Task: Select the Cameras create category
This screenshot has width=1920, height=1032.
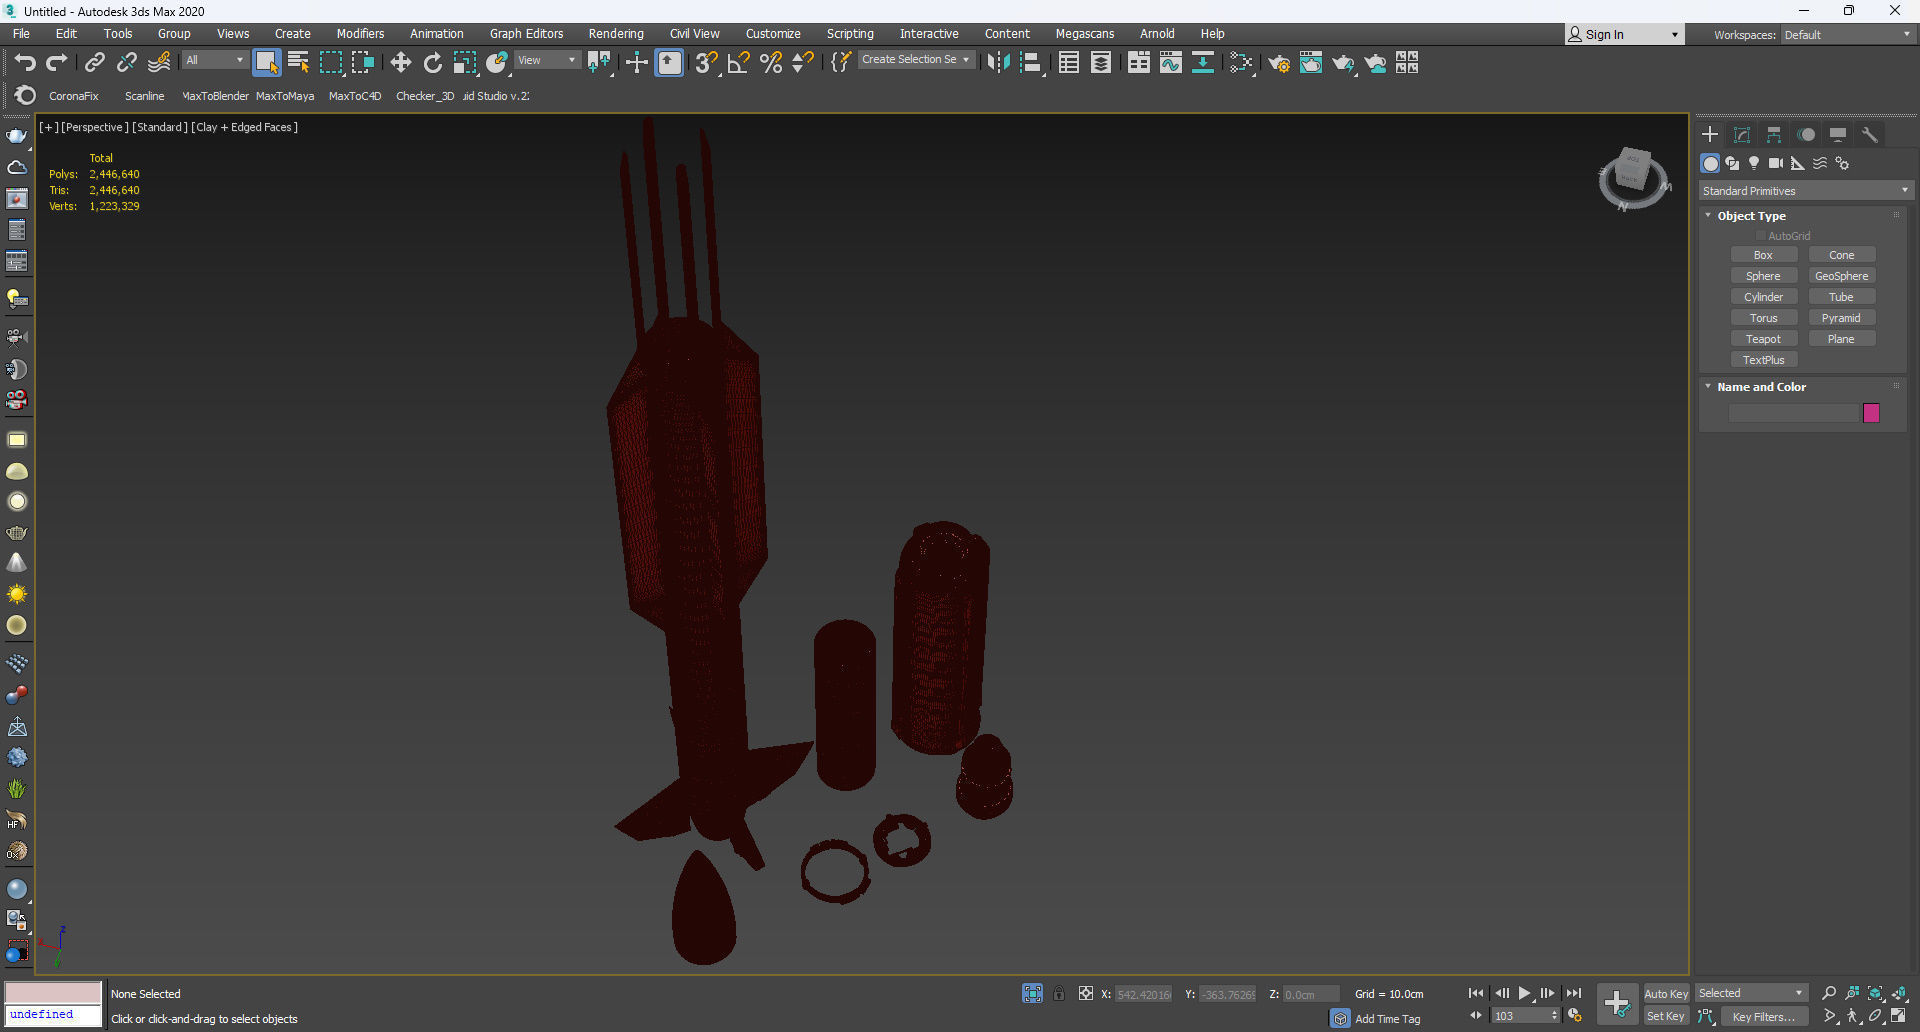Action: 1776,163
